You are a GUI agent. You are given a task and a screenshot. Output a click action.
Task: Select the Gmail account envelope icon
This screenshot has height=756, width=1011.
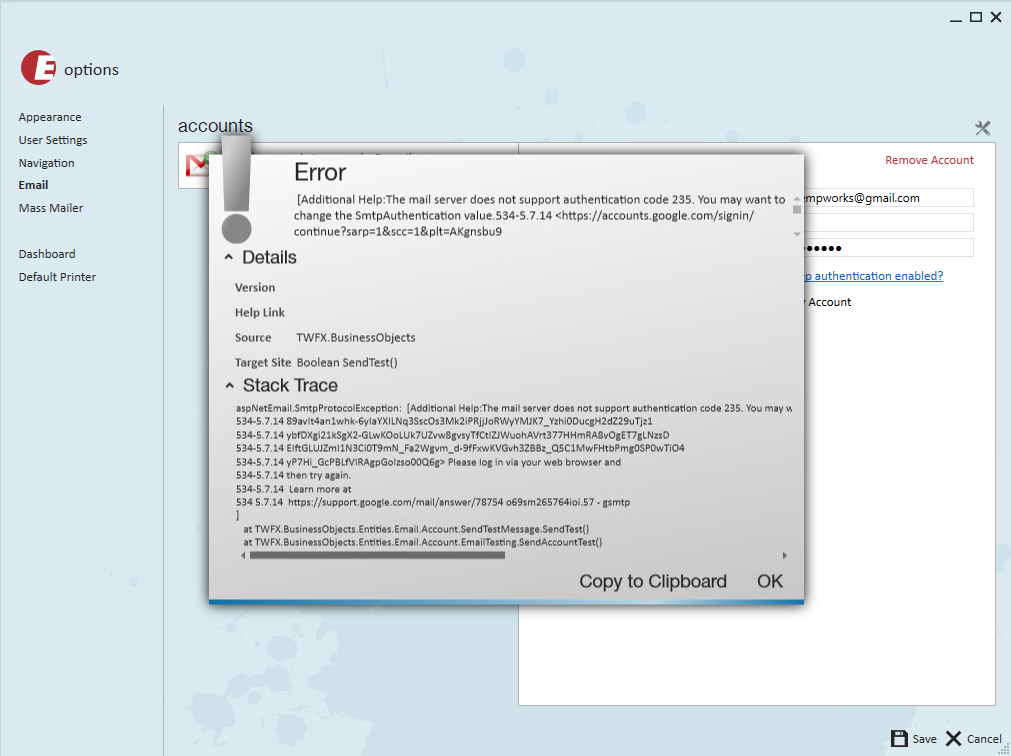pyautogui.click(x=197, y=165)
